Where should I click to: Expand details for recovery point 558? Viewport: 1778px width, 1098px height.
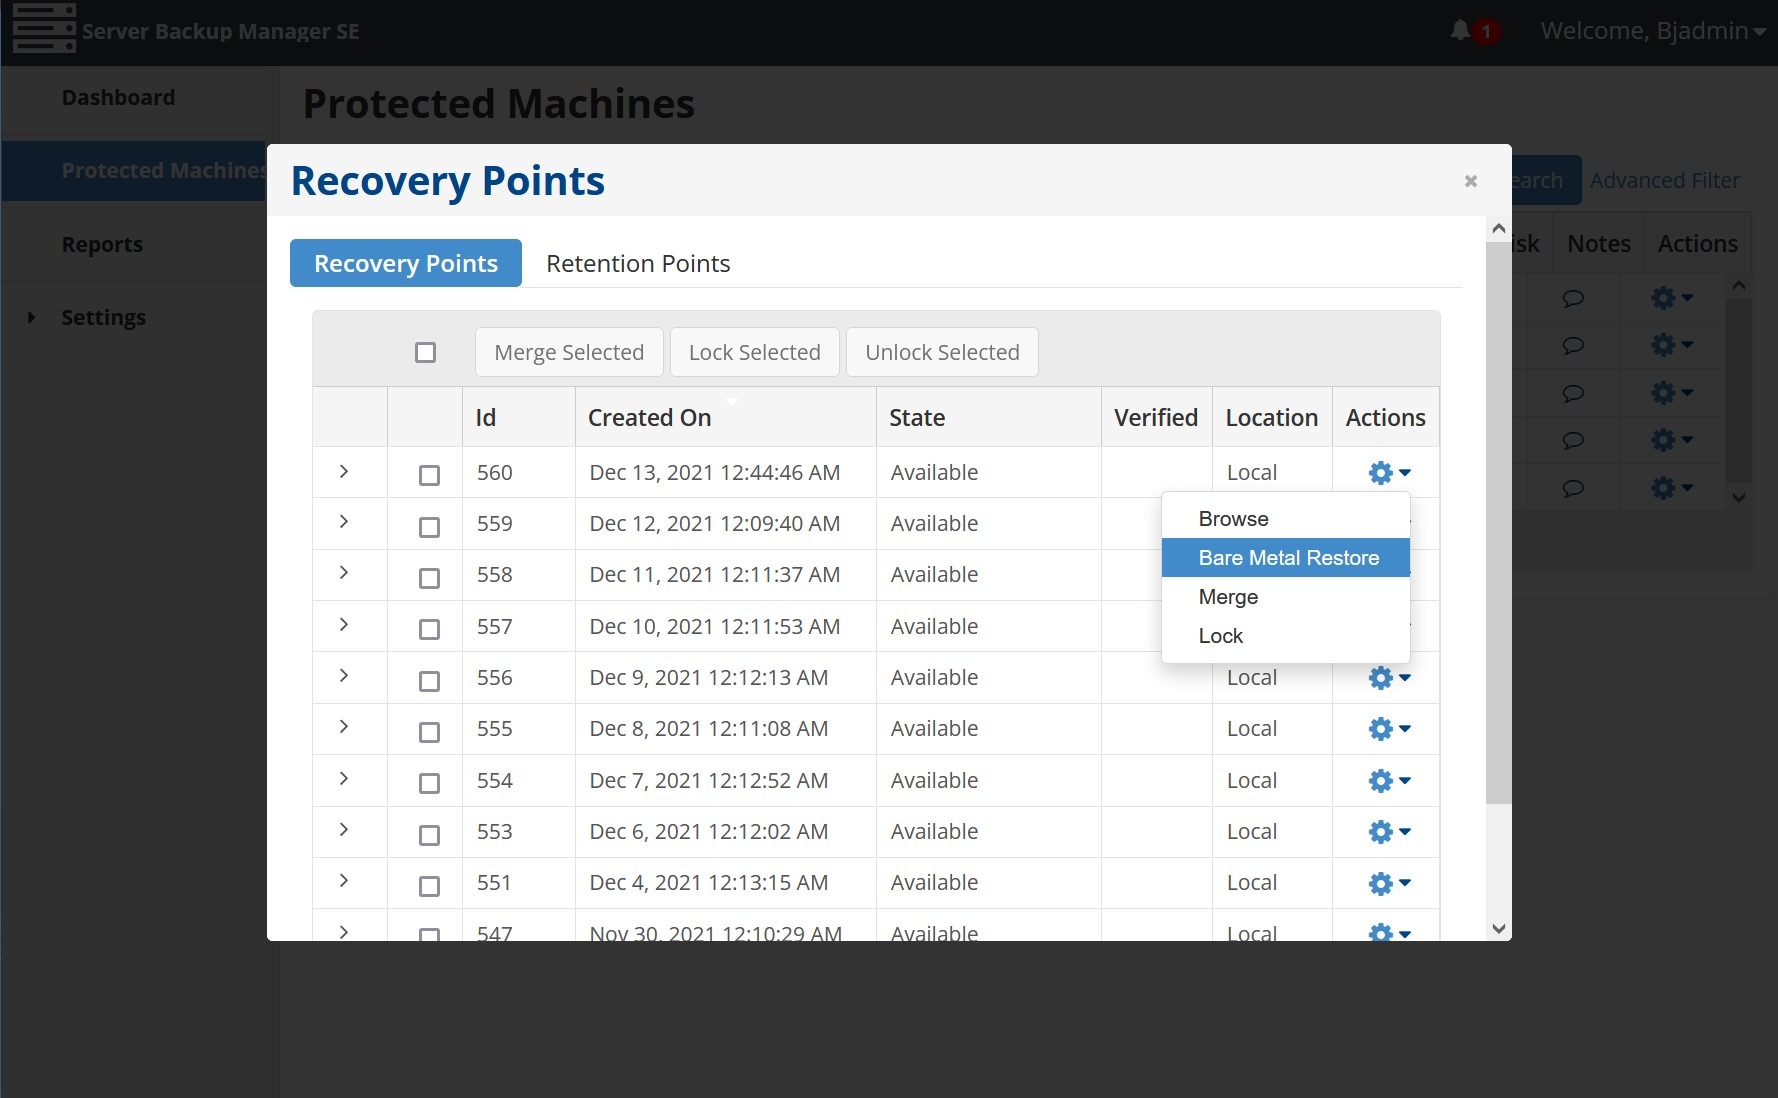[345, 574]
